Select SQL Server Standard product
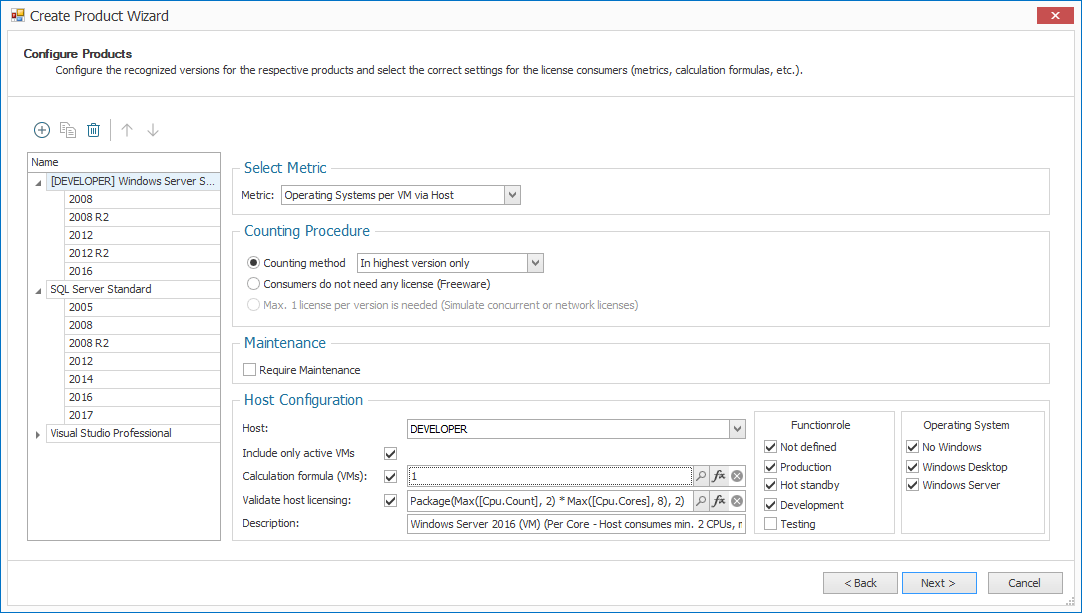Viewport: 1082px width, 613px height. [x=133, y=289]
